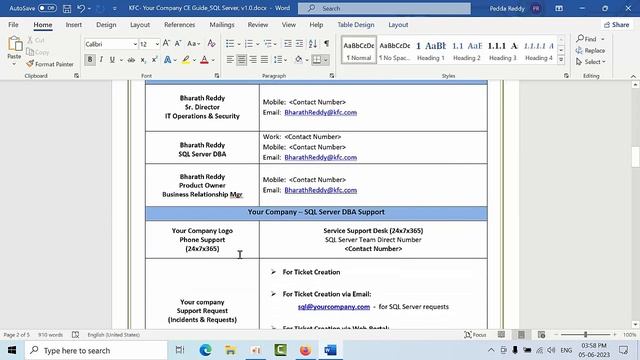
Task: Toggle Bold formatting
Action: 90,60
